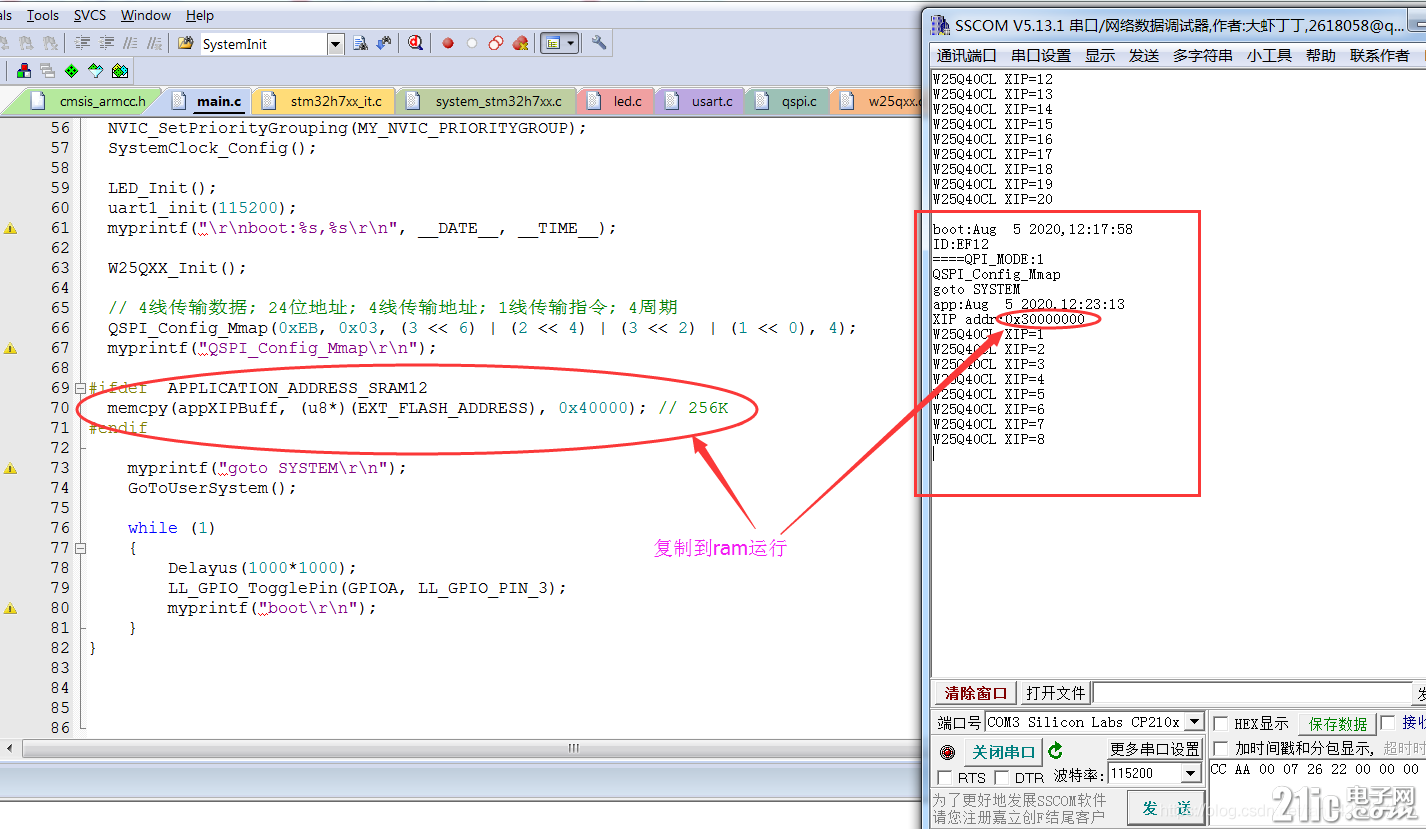Click the 保存数据 button
The width and height of the screenshot is (1426, 829).
[x=1338, y=724]
